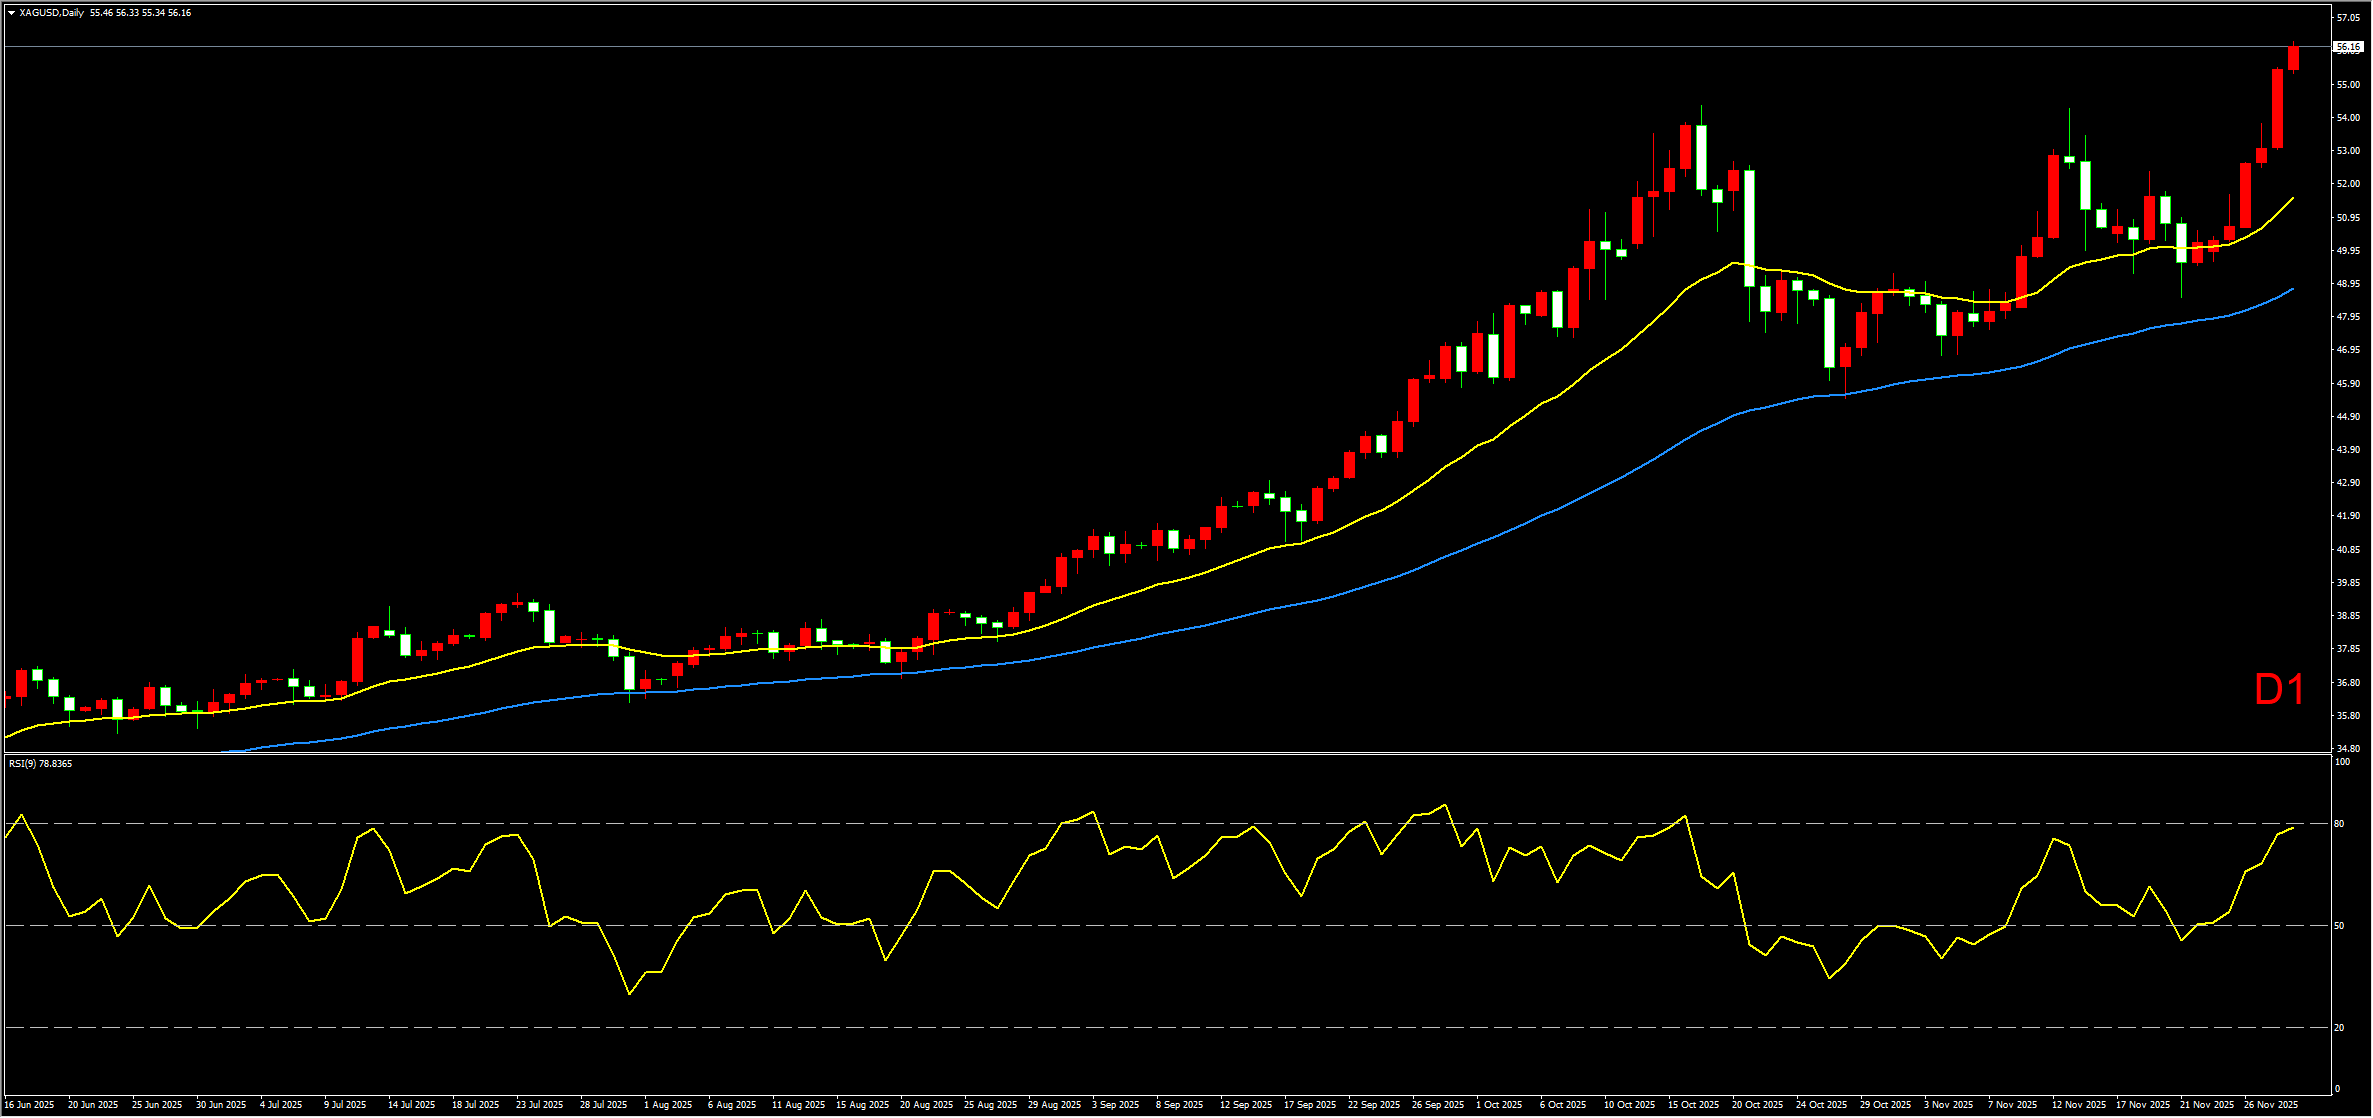Viewport: 2373px width, 1118px height.
Task: Click the XAGUSD,Daily chart title text
Action: [x=51, y=13]
